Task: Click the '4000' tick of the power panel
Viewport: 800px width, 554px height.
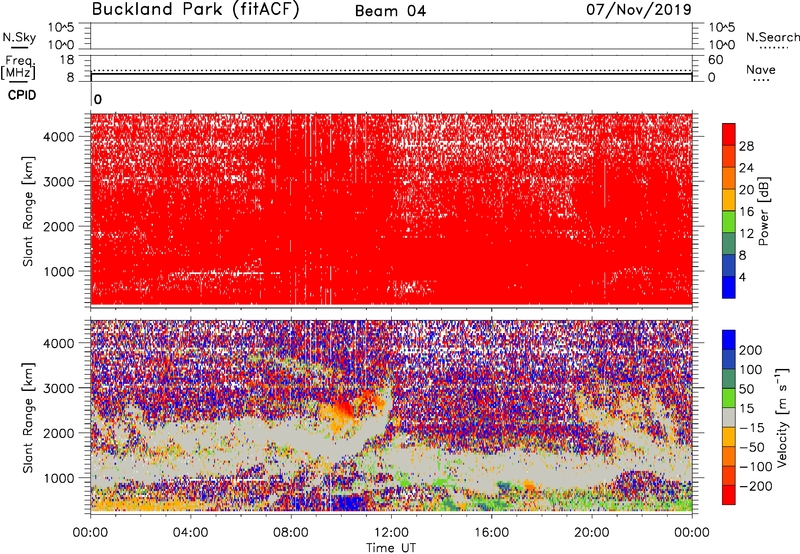Action: (59, 137)
